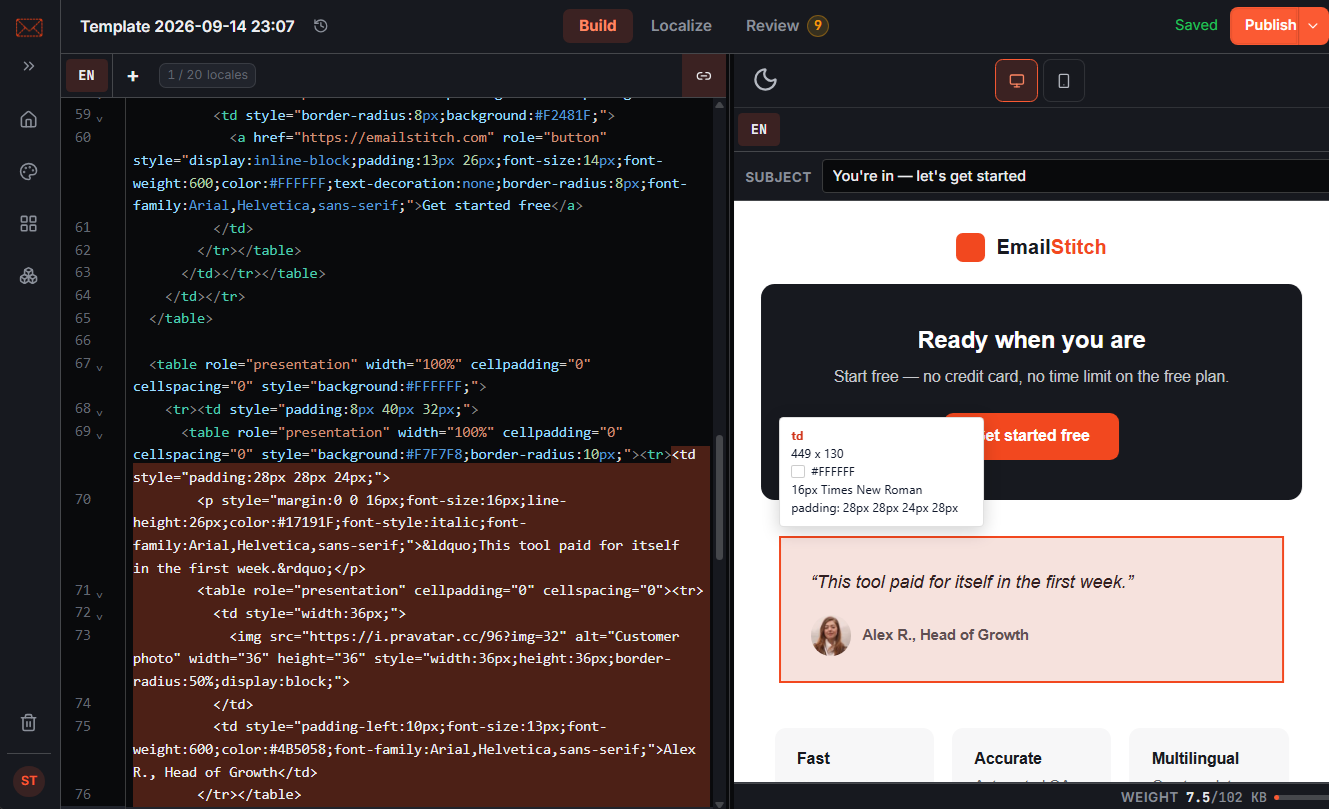Open the Publish dropdown arrow
This screenshot has width=1329, height=809.
pos(1313,26)
